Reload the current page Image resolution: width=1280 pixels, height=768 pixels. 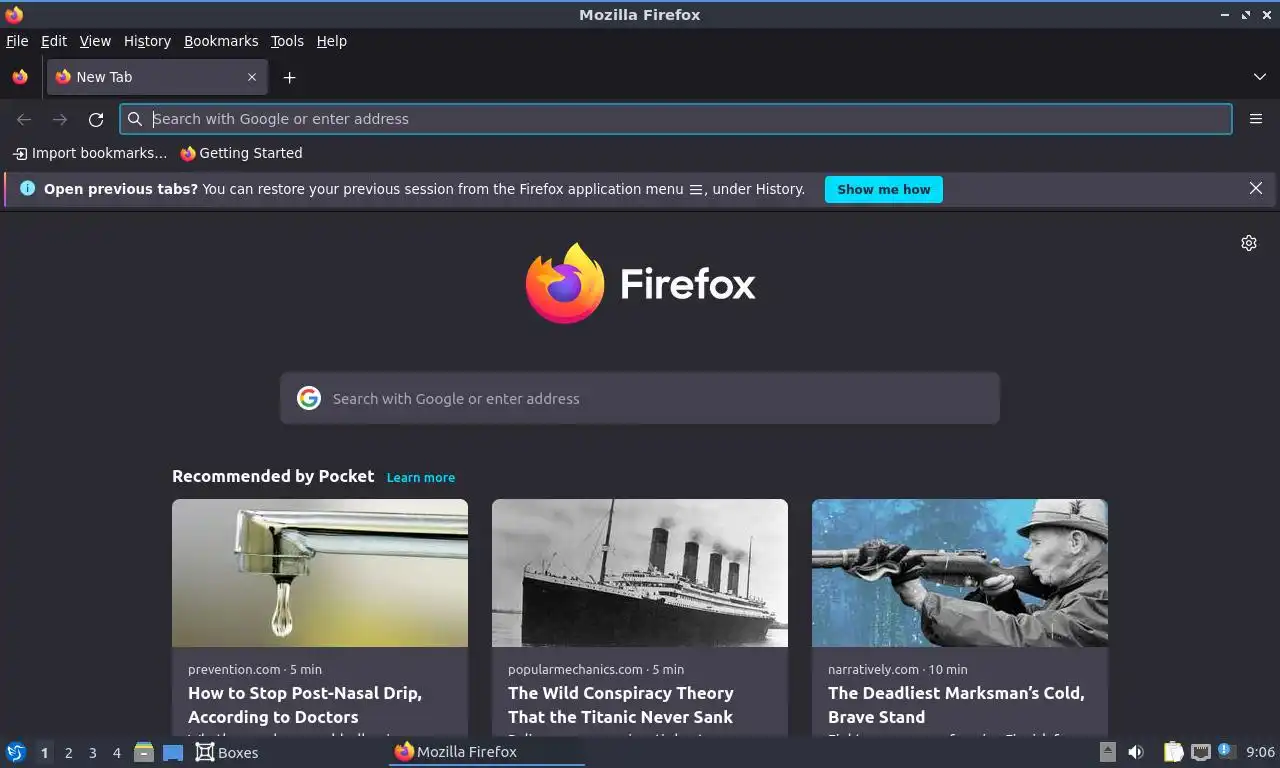tap(96, 119)
